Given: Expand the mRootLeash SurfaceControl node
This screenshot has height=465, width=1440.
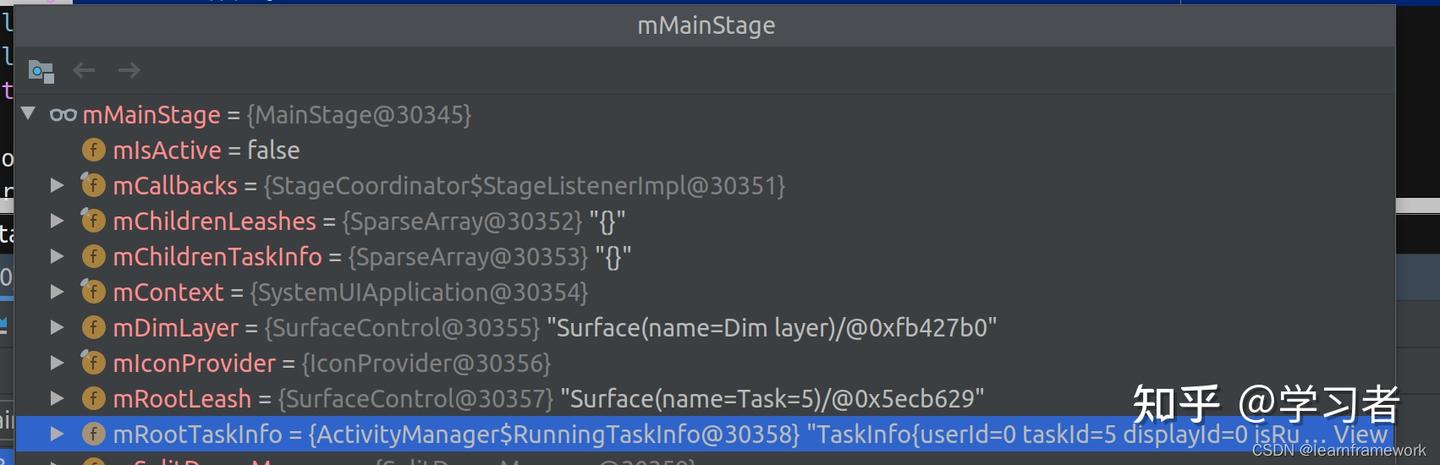Looking at the screenshot, I should pyautogui.click(x=58, y=398).
